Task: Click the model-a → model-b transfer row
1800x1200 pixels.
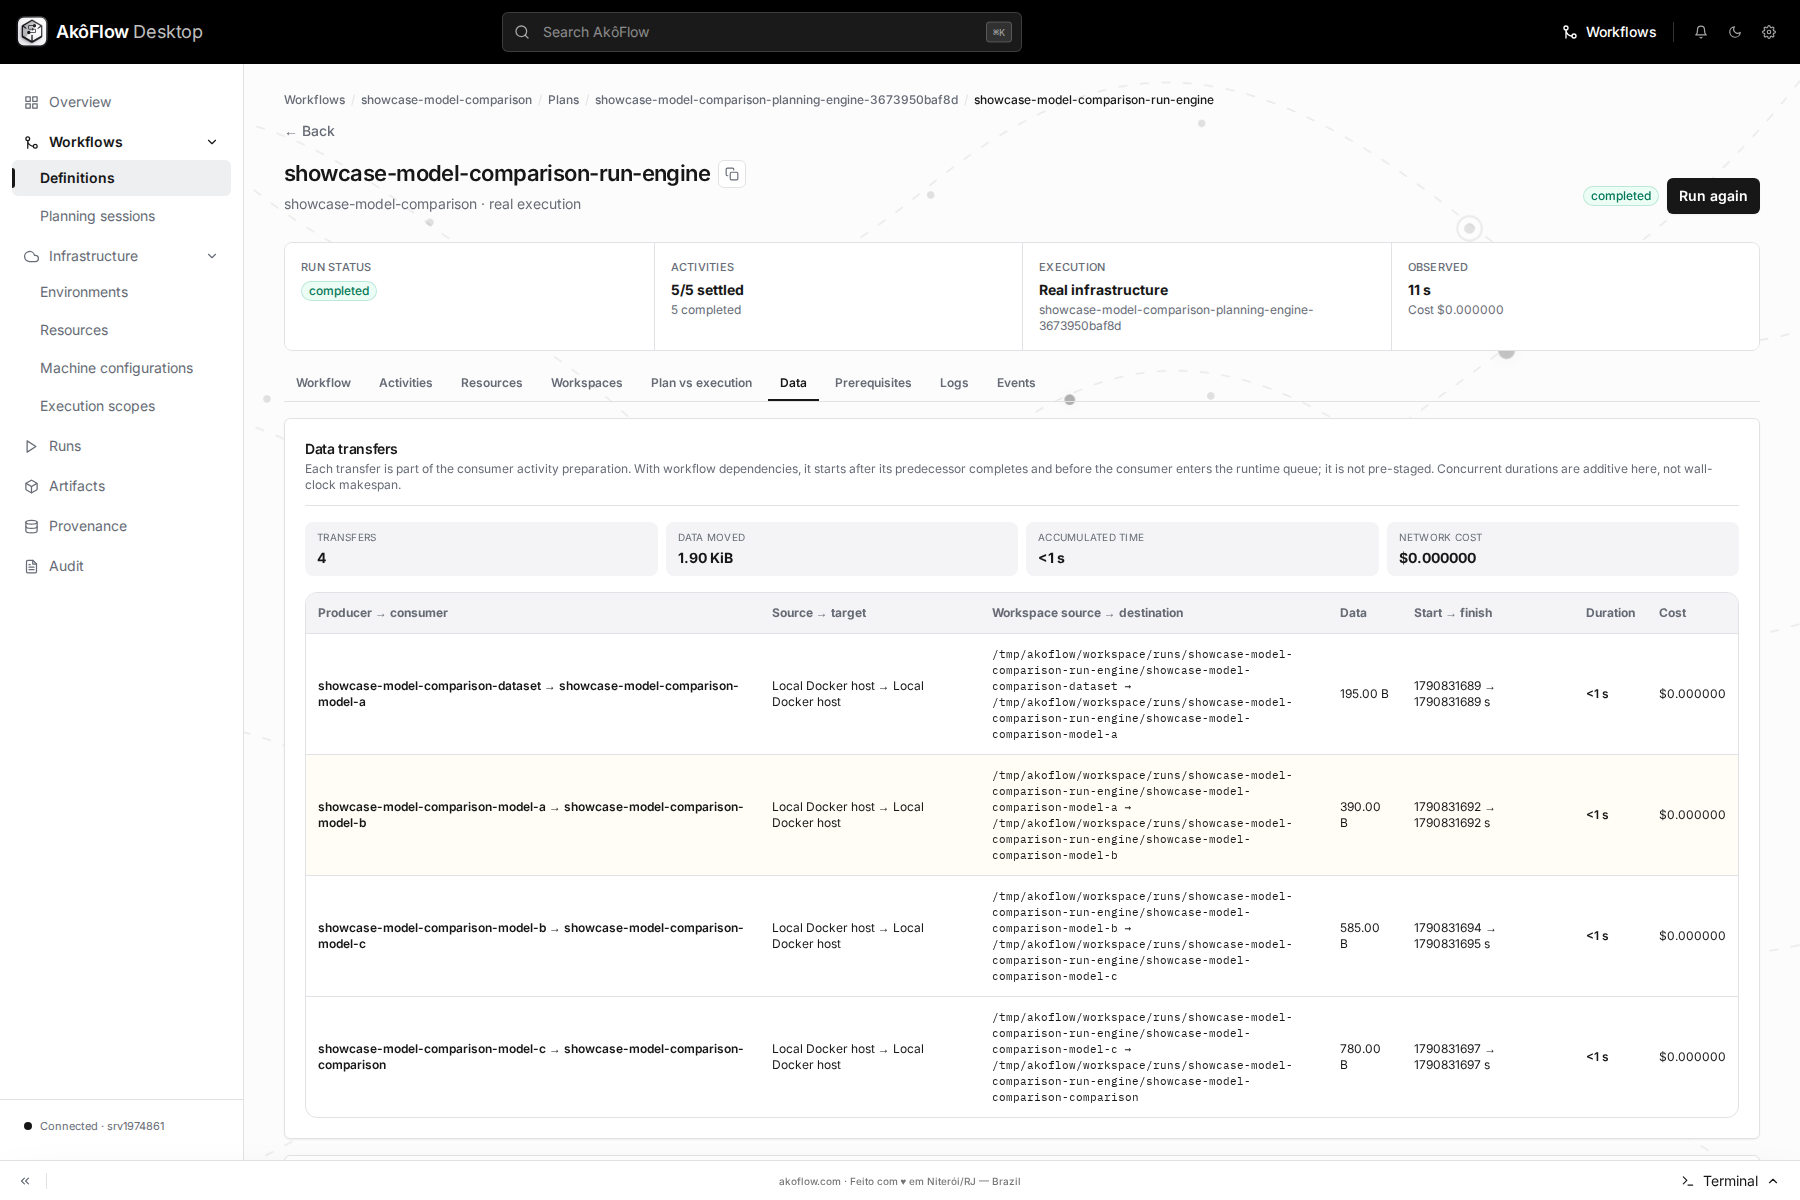Action: pos(1022,815)
